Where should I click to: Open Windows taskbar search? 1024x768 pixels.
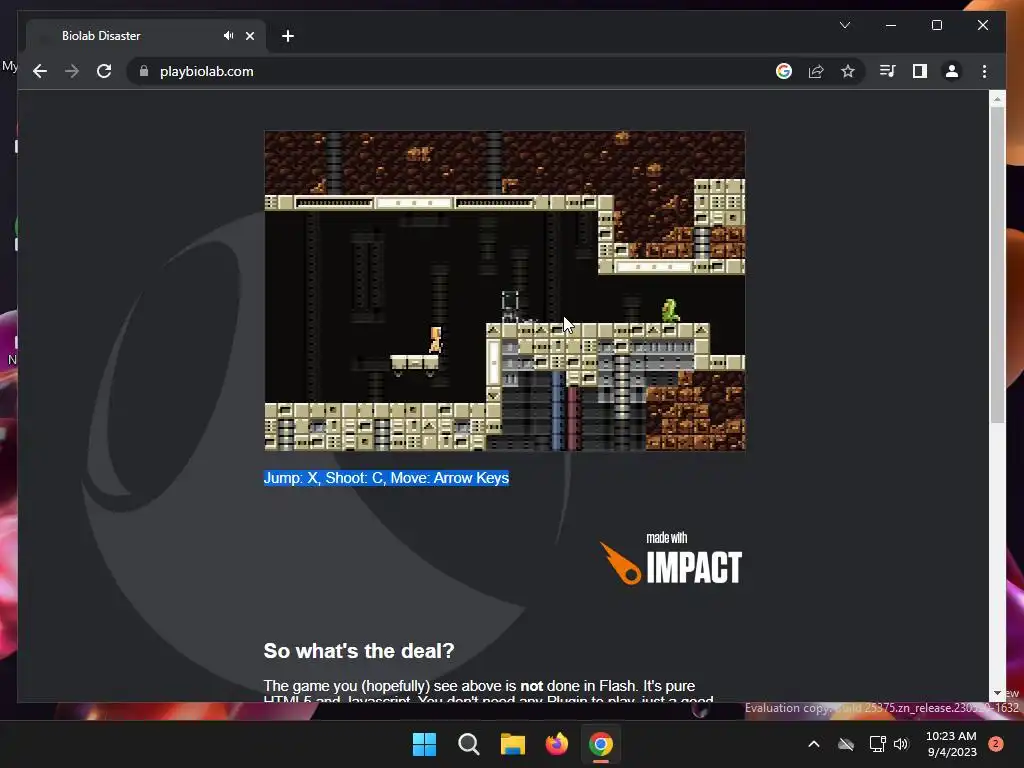[x=469, y=744]
